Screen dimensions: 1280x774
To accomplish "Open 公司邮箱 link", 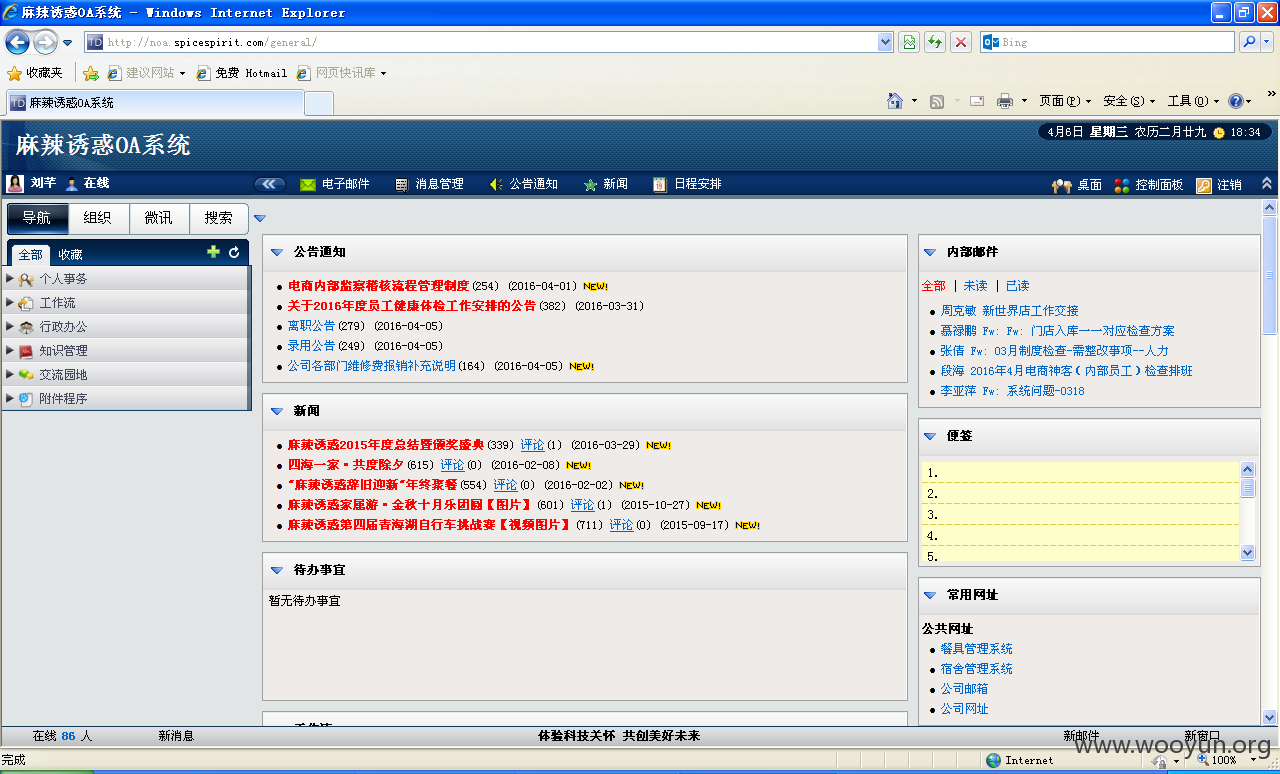I will pyautogui.click(x=964, y=689).
